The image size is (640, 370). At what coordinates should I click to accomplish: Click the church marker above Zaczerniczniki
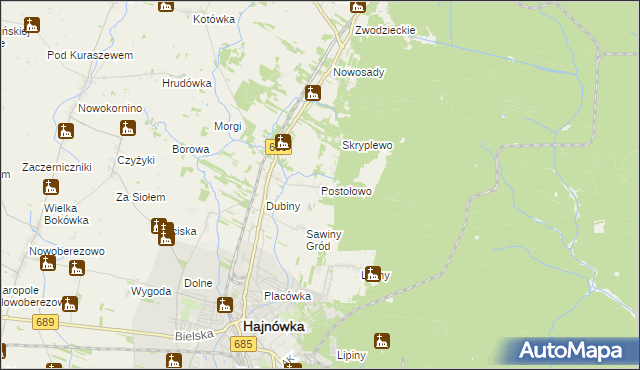[x=66, y=131]
